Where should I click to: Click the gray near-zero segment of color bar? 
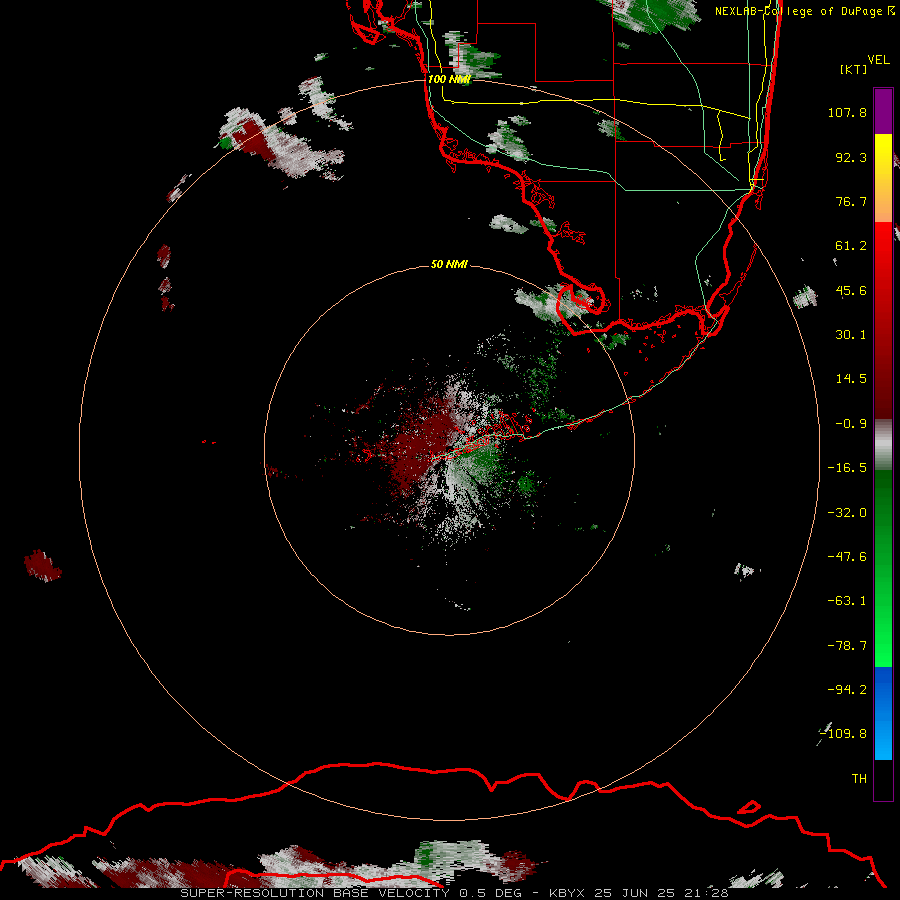tap(883, 445)
